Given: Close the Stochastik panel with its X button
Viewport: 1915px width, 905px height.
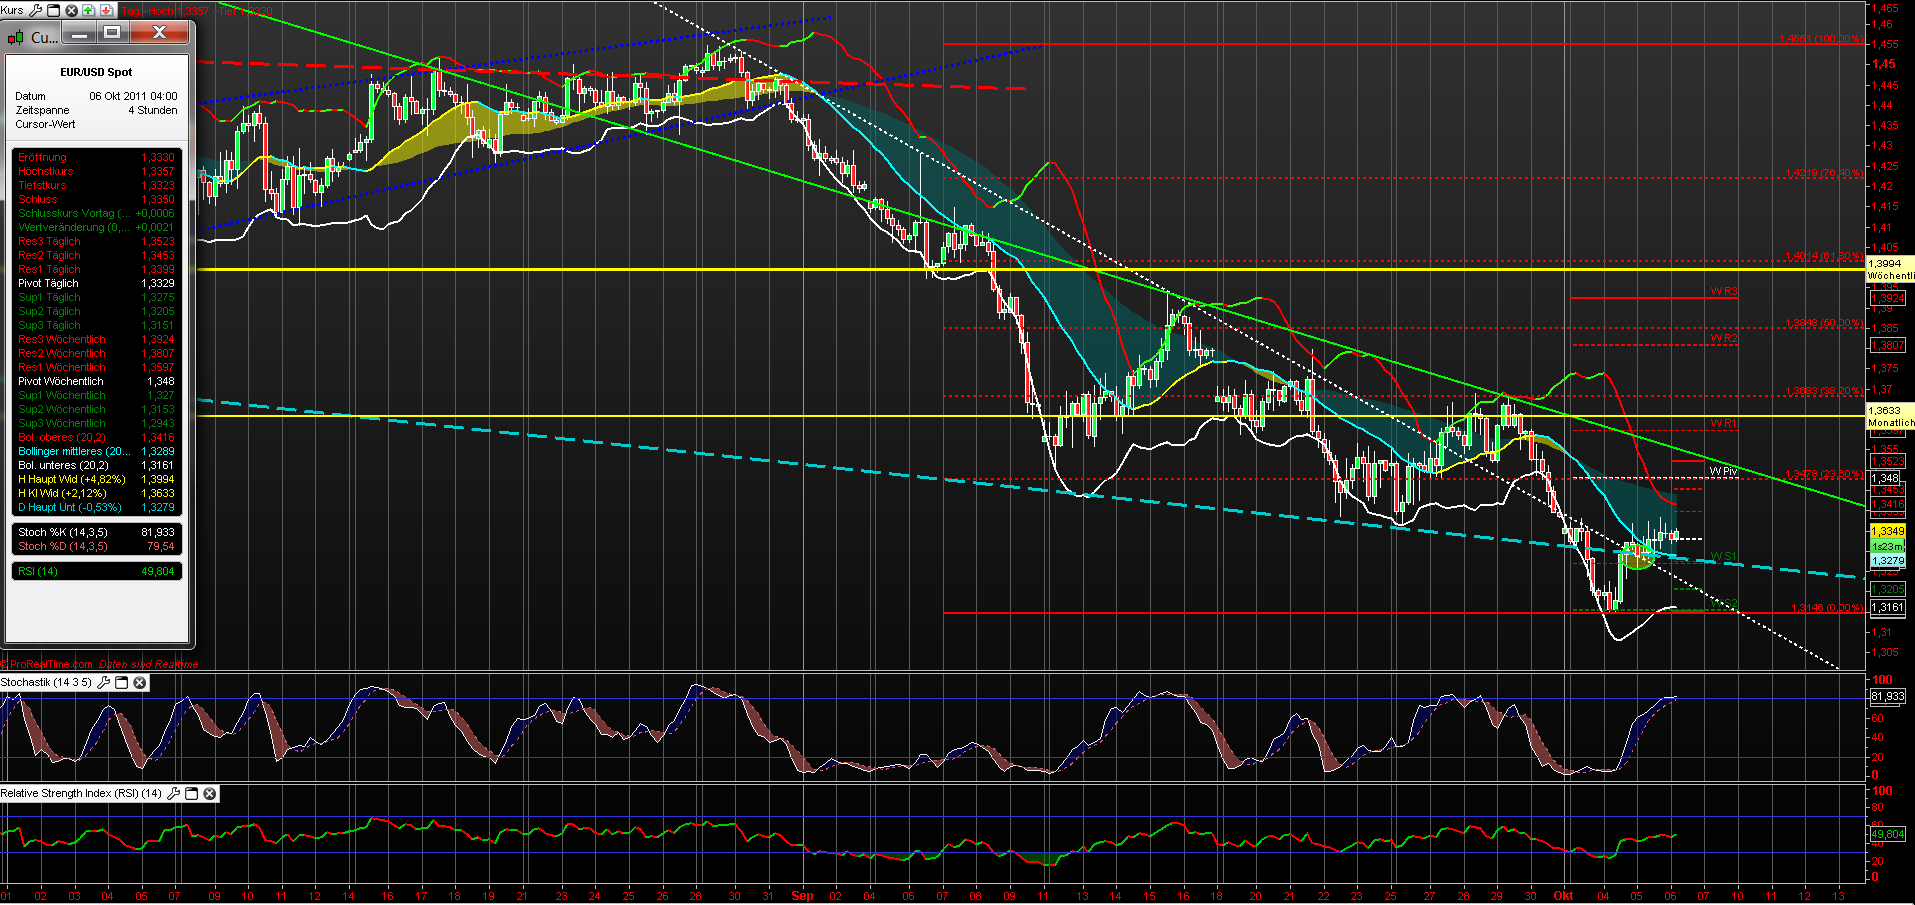Looking at the screenshot, I should pos(140,682).
